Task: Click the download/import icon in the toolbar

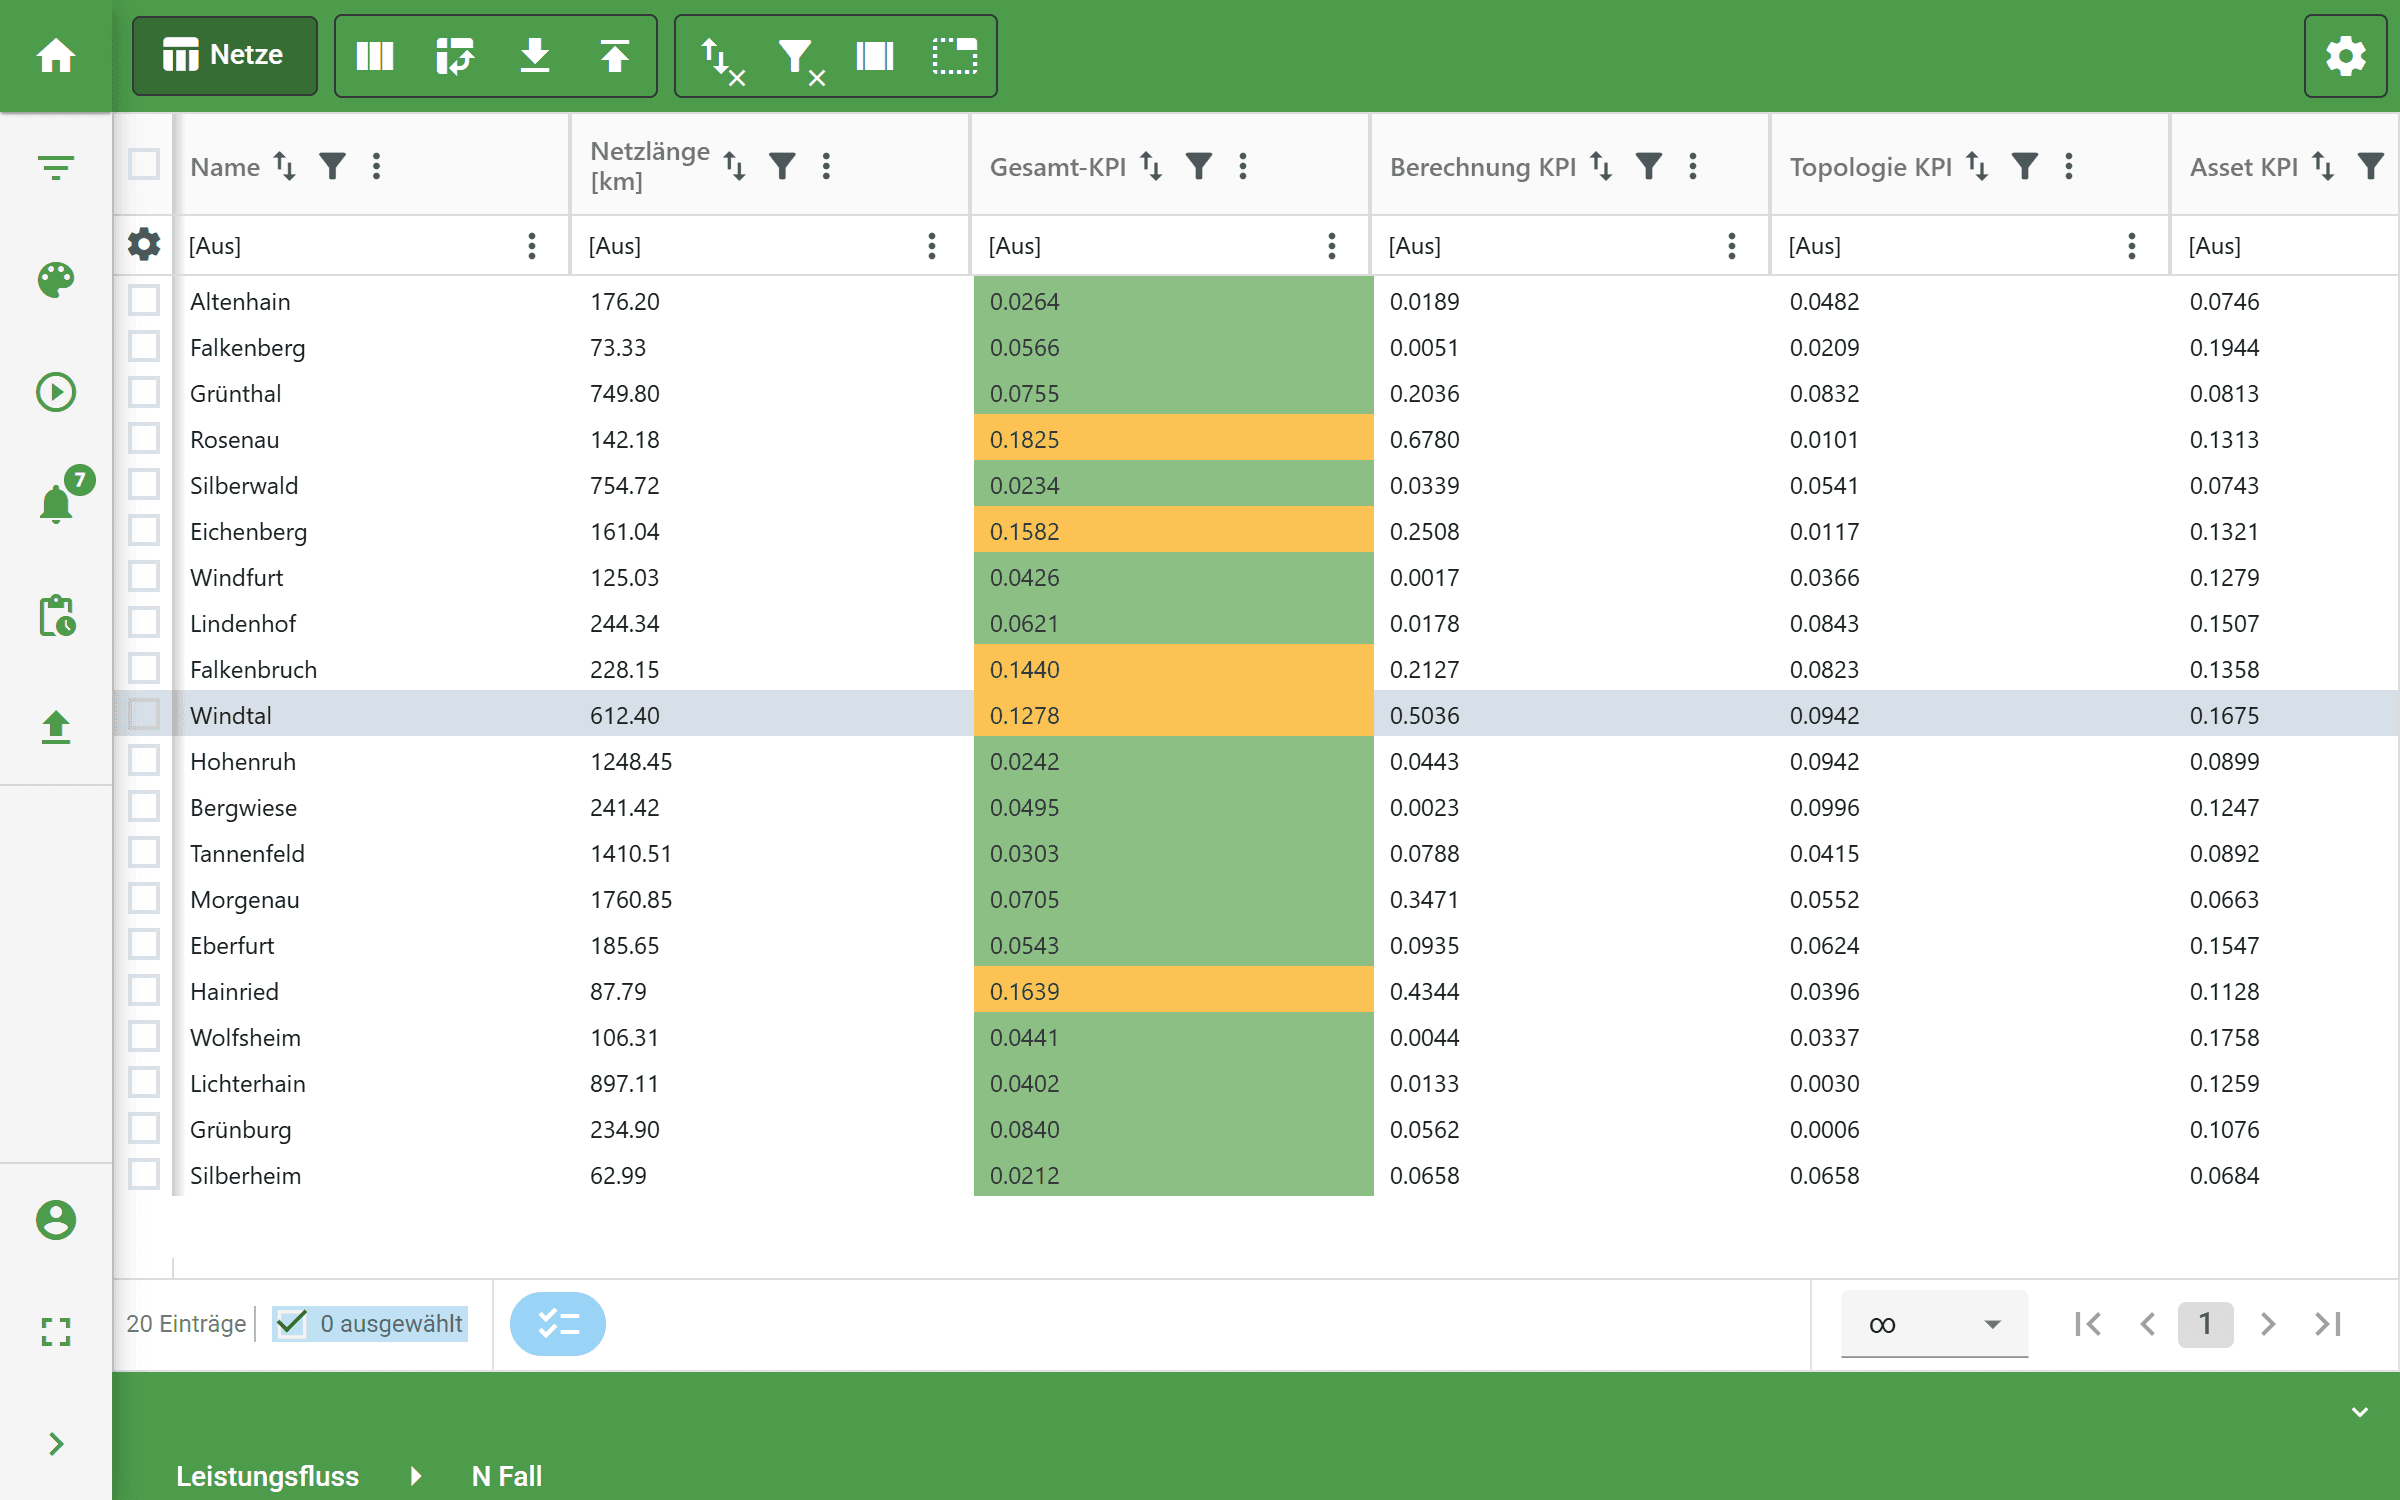Action: (536, 56)
